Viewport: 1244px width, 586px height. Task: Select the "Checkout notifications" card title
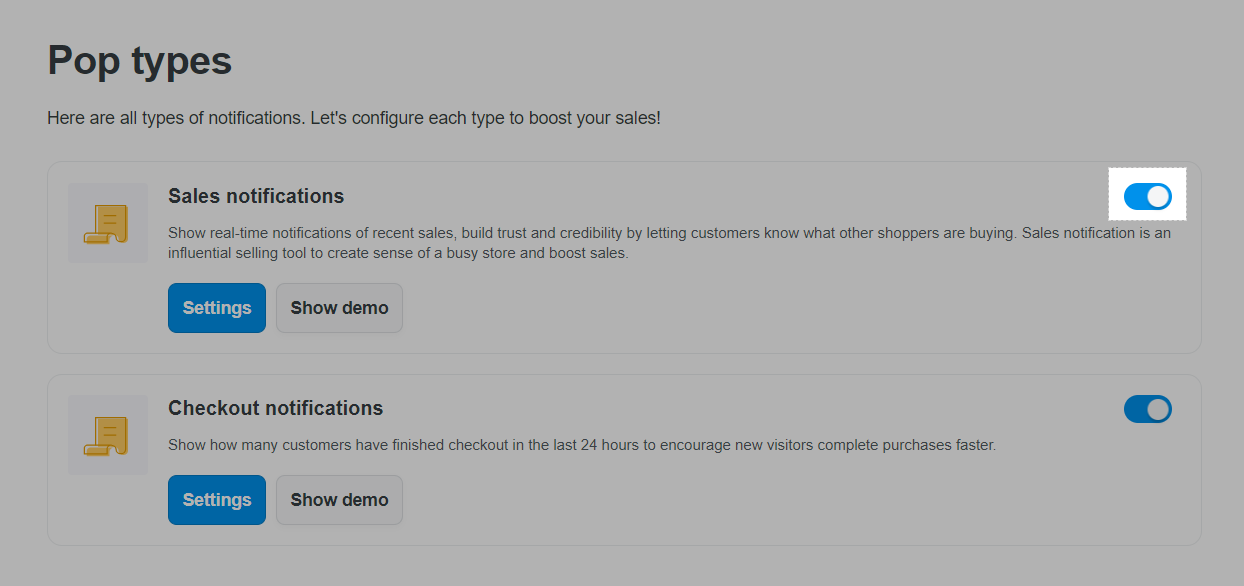tap(276, 408)
